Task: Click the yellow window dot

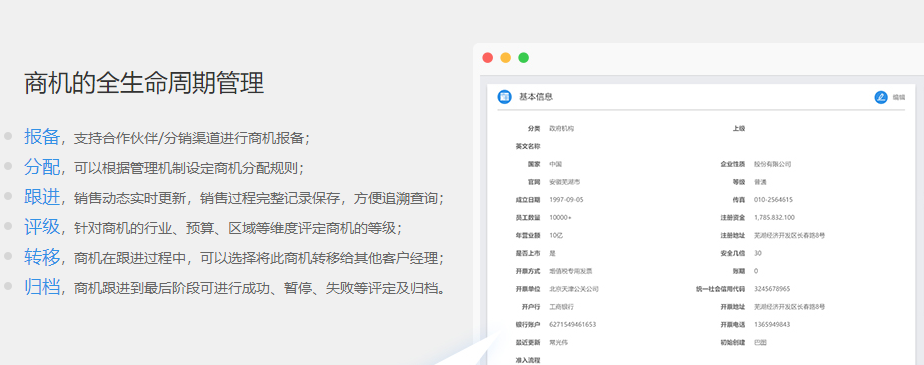Action: click(506, 58)
